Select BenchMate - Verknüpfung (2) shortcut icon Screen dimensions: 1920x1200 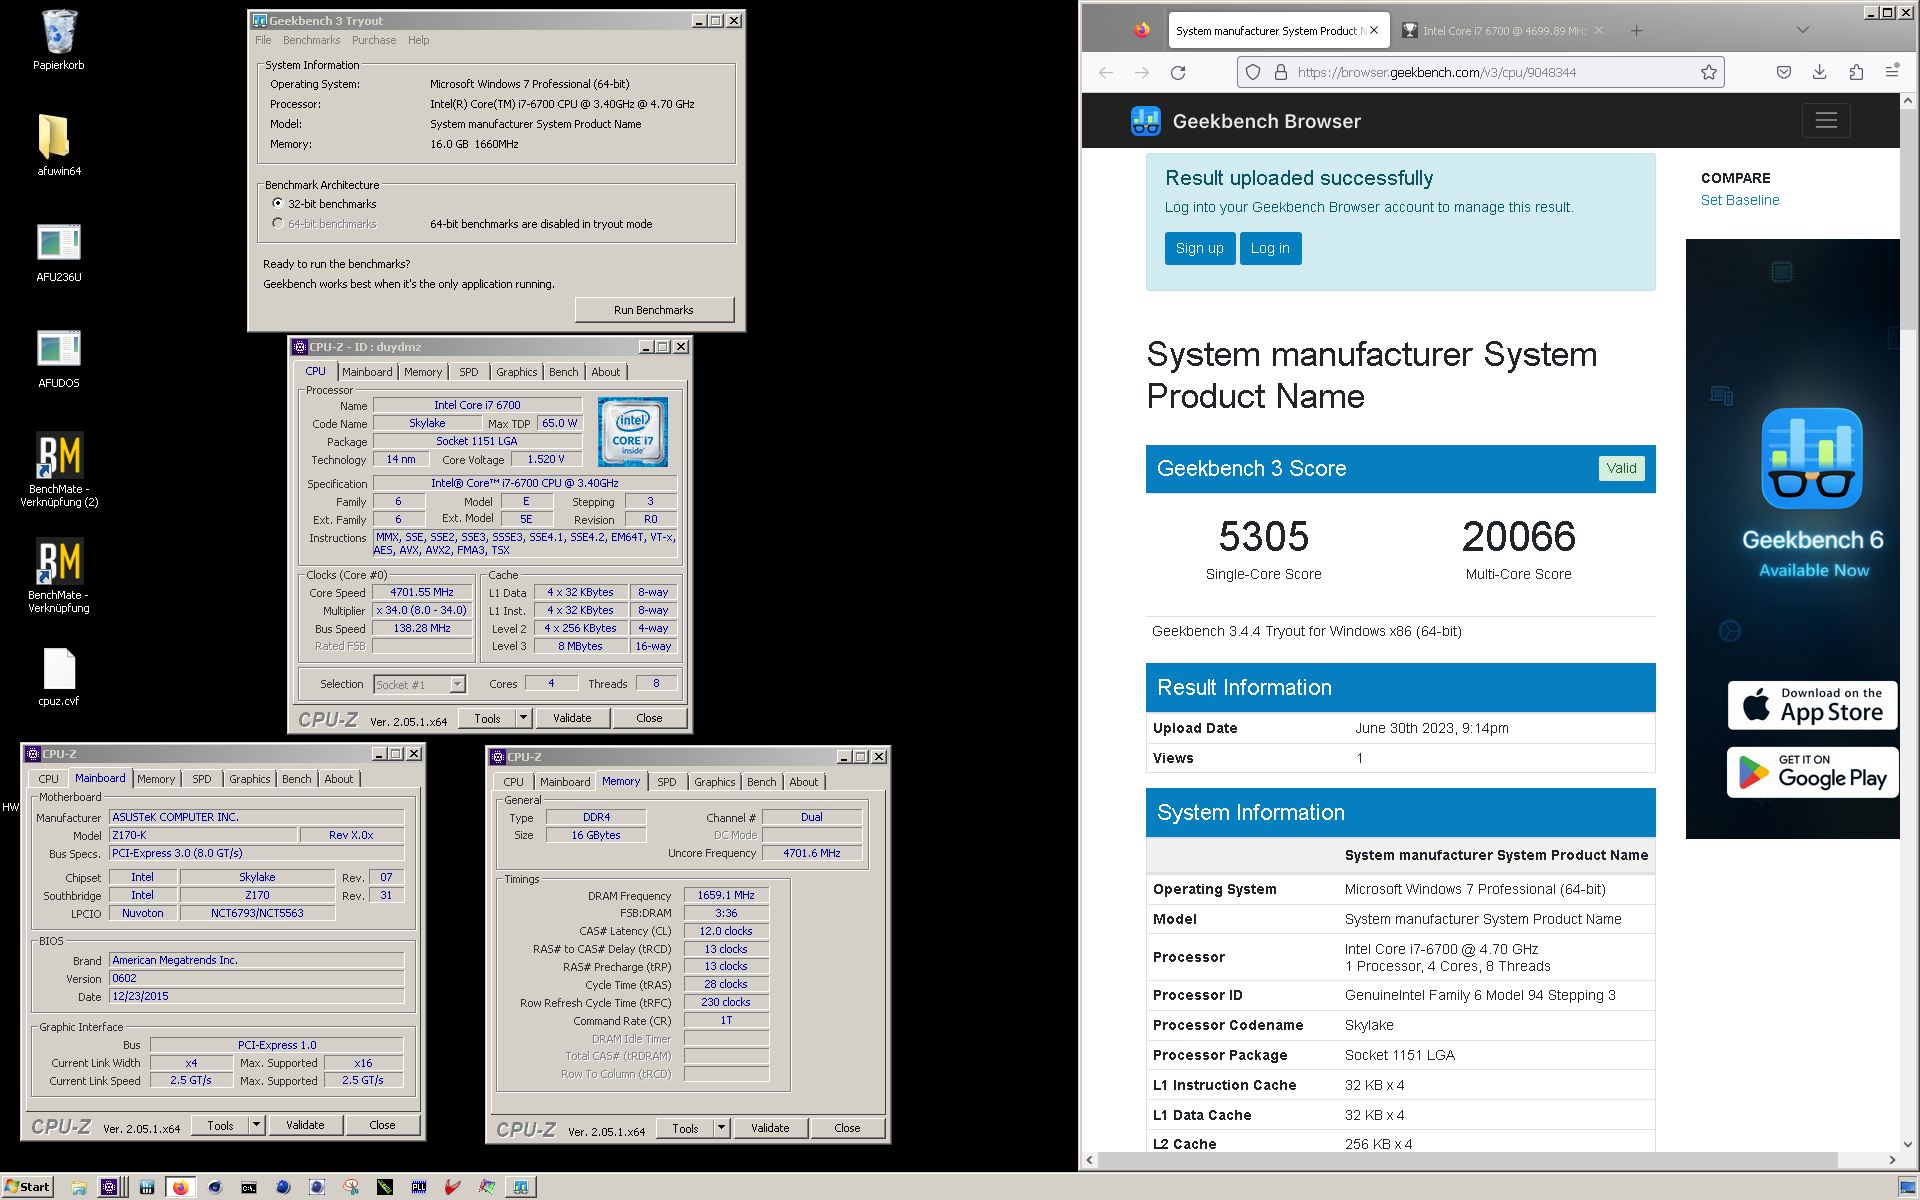coord(58,470)
